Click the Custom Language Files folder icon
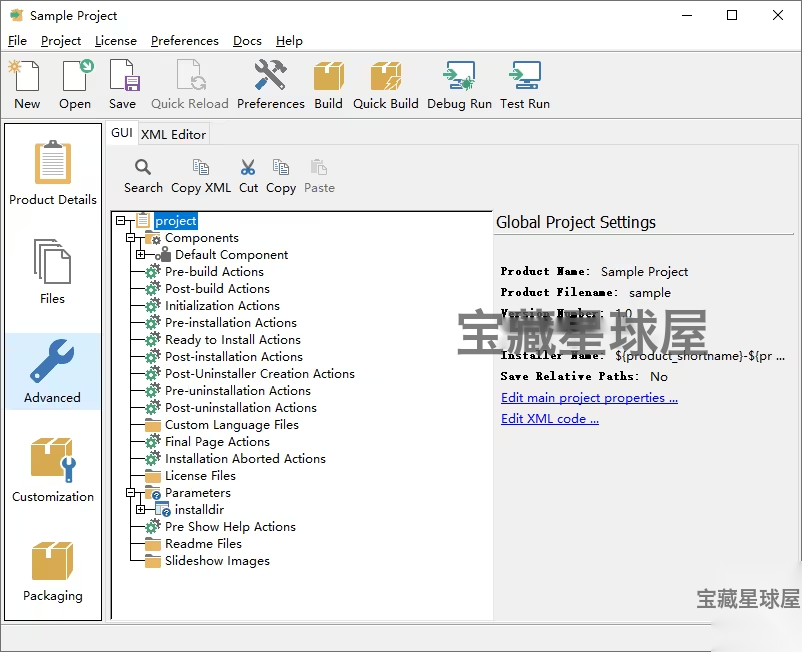 coord(152,425)
